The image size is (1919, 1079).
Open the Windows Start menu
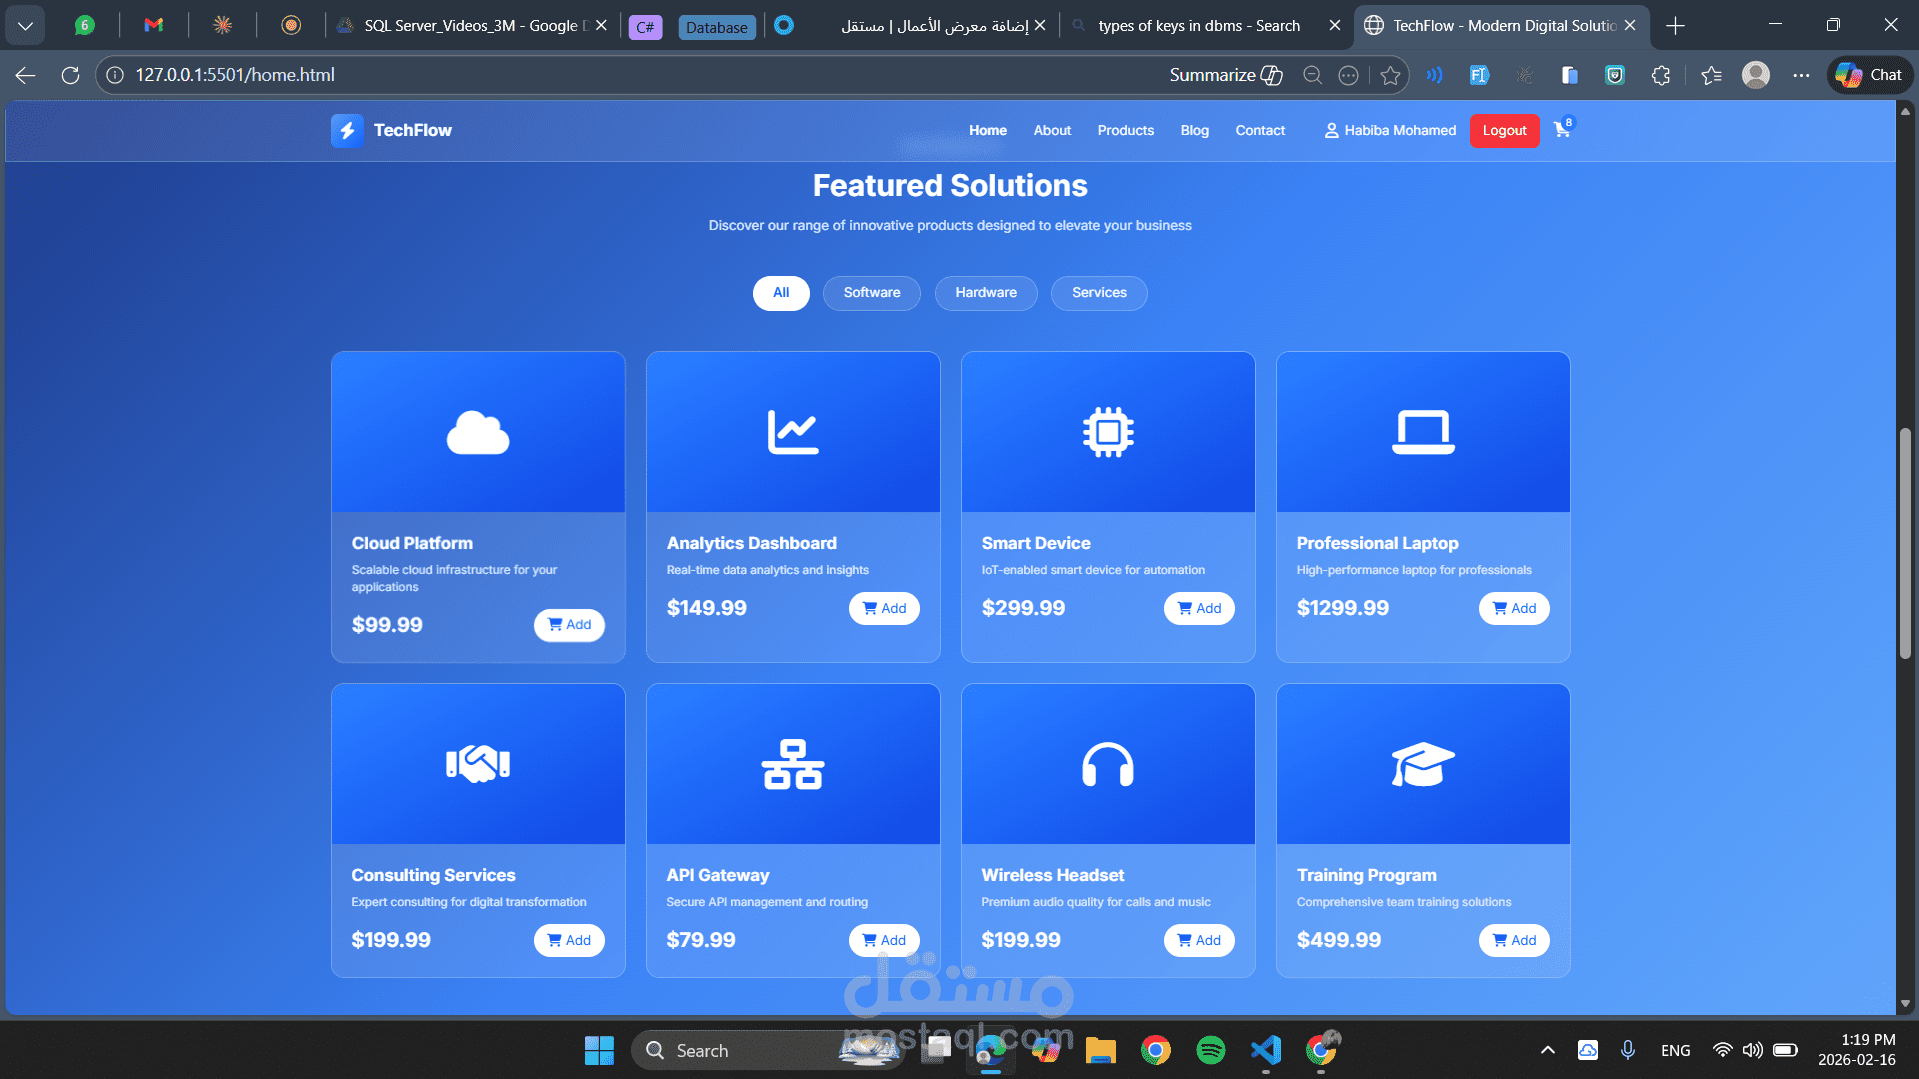pyautogui.click(x=599, y=1050)
